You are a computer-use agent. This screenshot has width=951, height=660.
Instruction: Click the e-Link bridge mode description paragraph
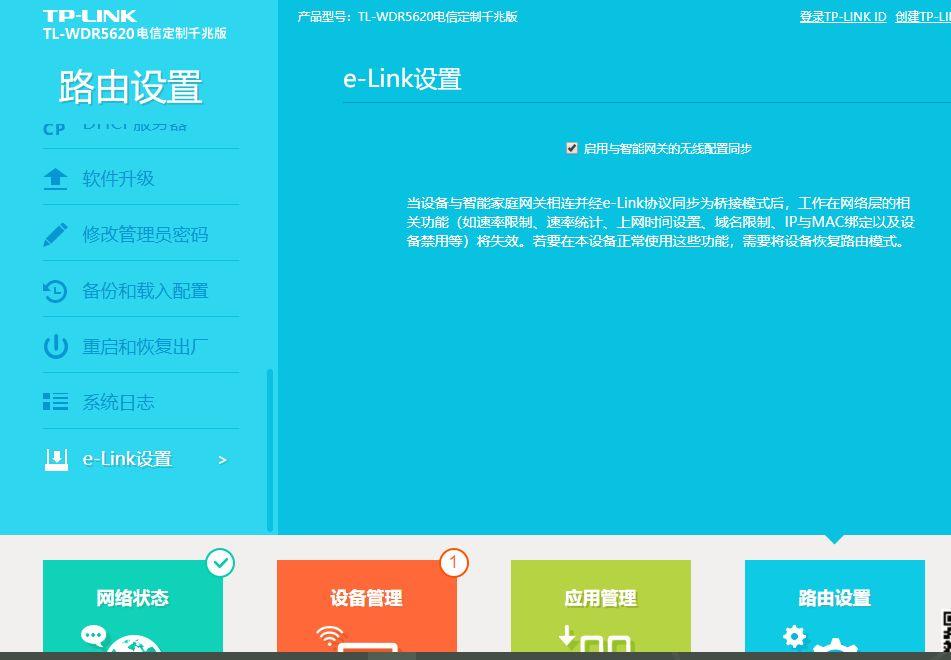tap(660, 222)
